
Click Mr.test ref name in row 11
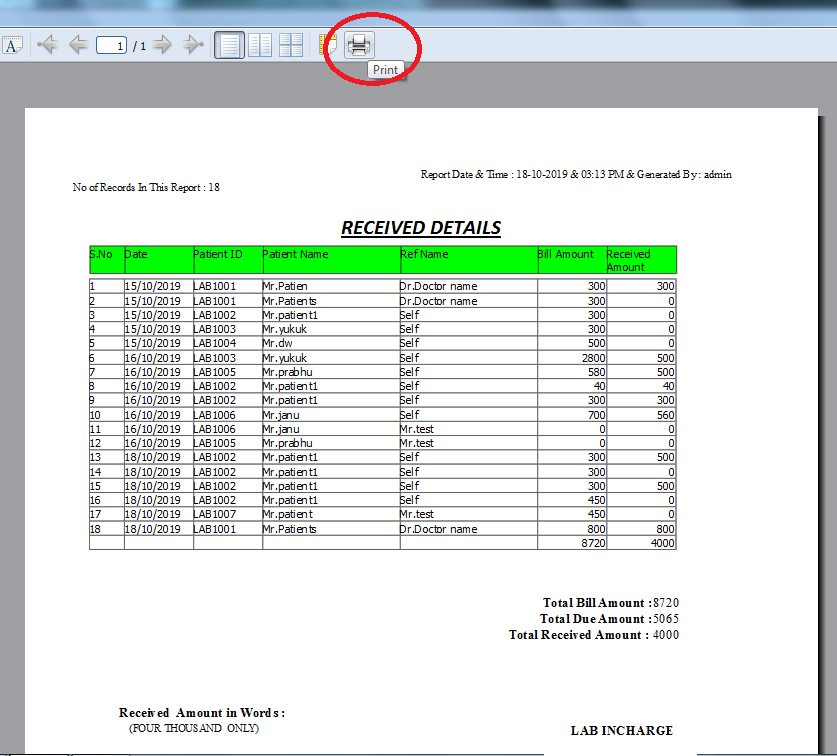click(x=416, y=429)
